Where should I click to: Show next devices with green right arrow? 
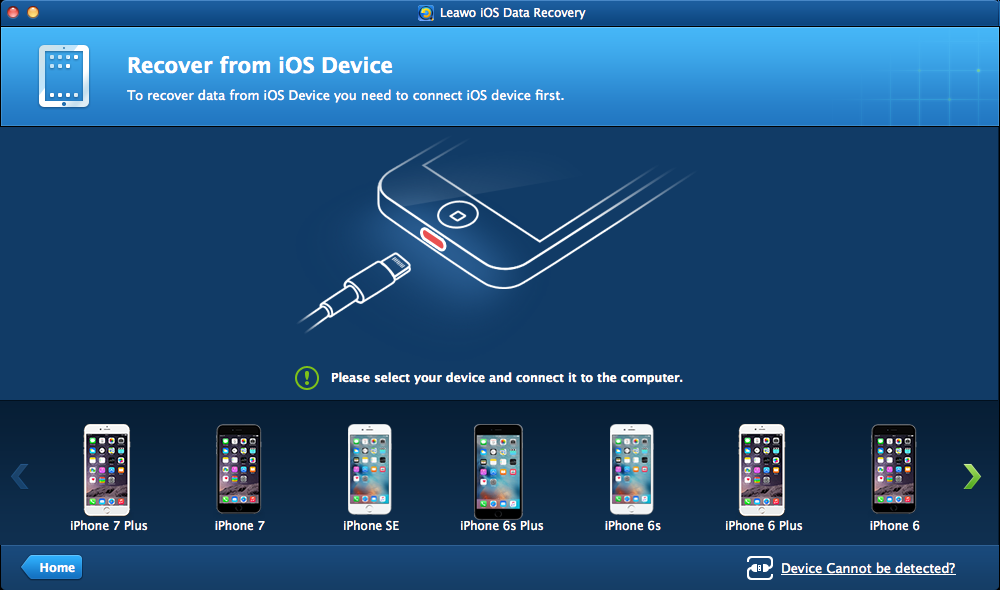(972, 476)
